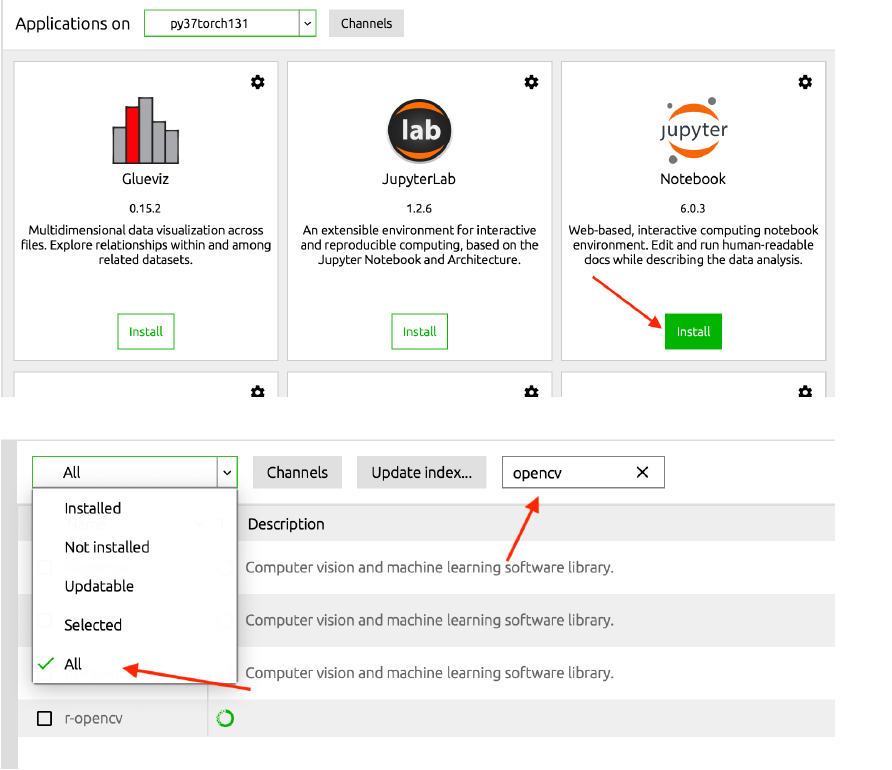Click the Notebook version 6.0.3 text

point(693,208)
